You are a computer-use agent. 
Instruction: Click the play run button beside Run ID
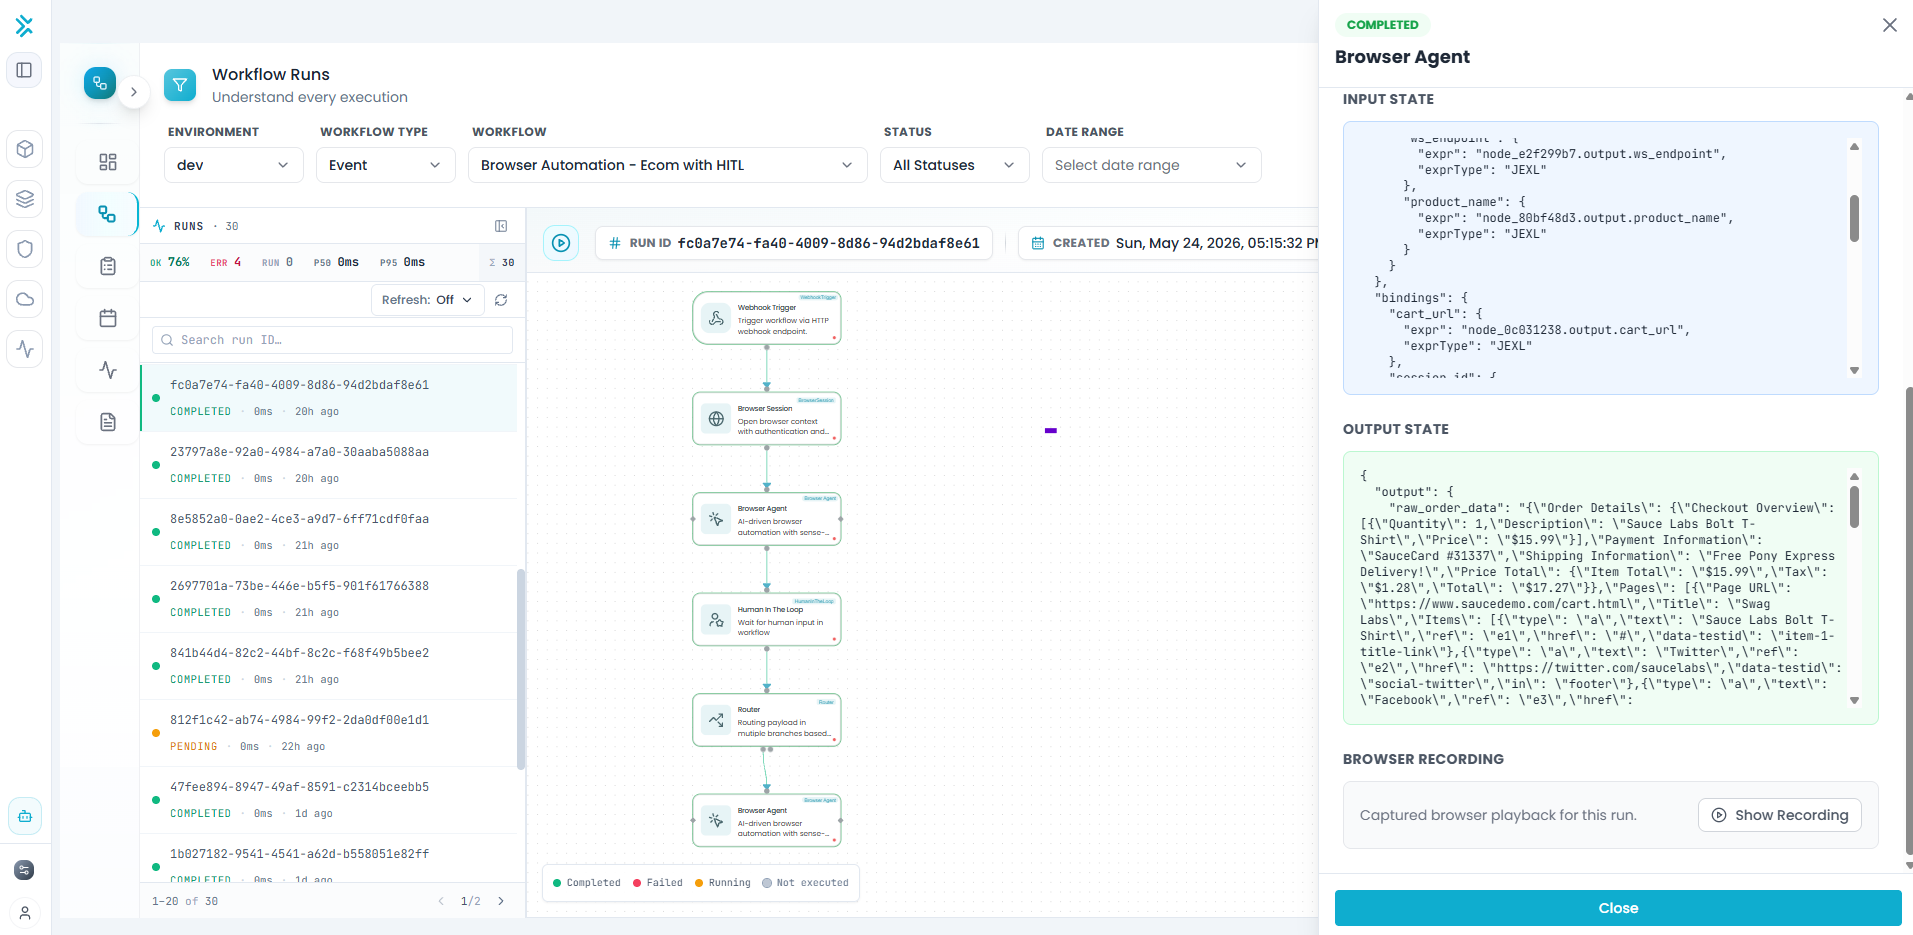561,243
